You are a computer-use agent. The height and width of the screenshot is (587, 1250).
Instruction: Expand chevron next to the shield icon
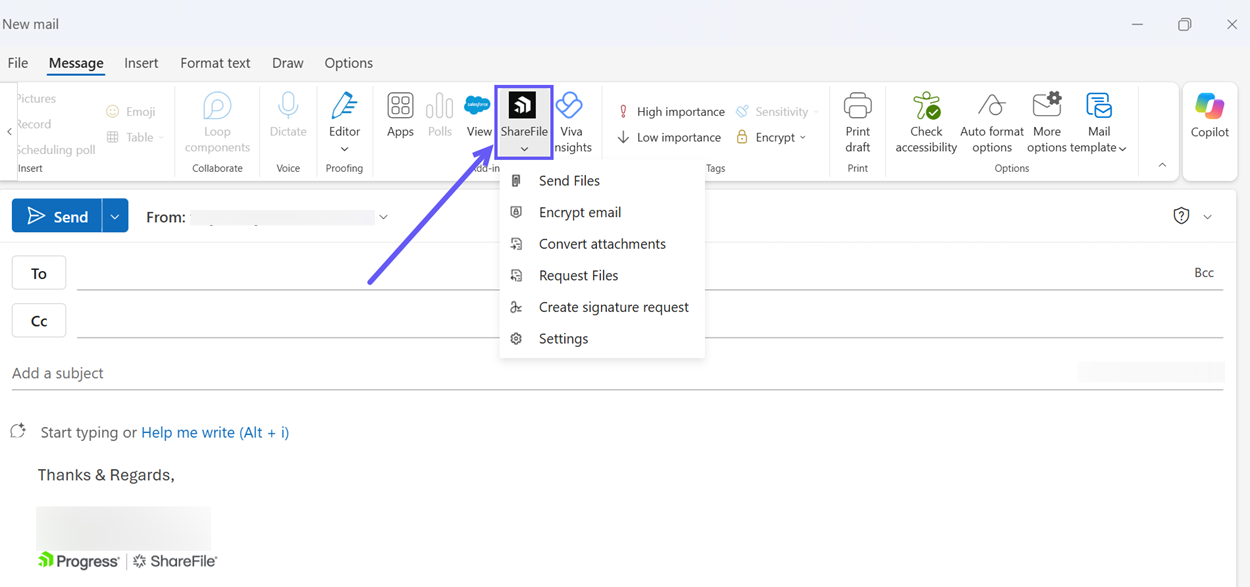(1208, 217)
